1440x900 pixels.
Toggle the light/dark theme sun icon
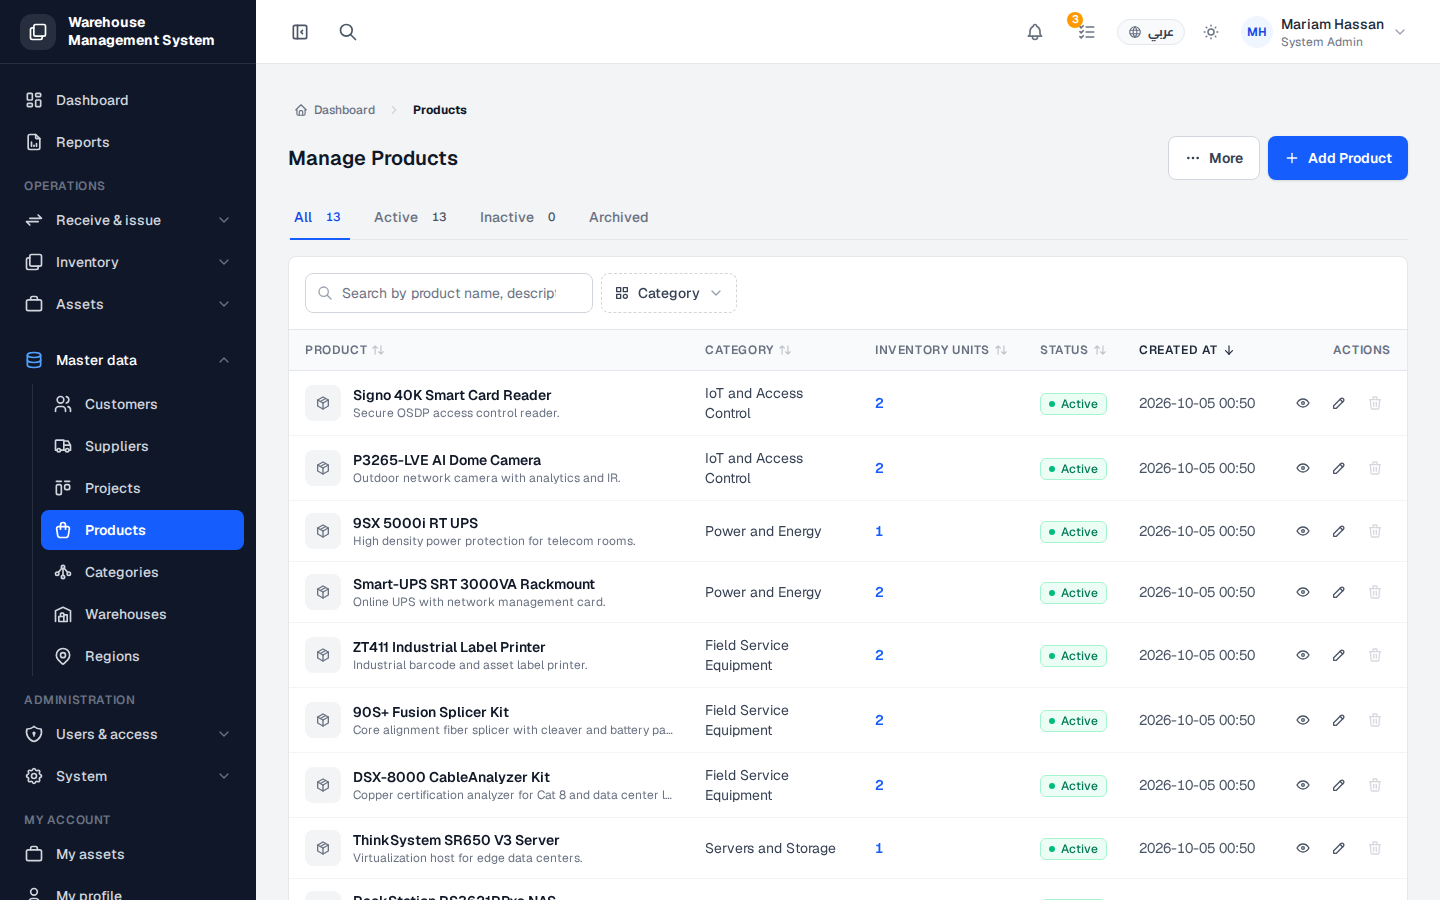click(x=1211, y=32)
